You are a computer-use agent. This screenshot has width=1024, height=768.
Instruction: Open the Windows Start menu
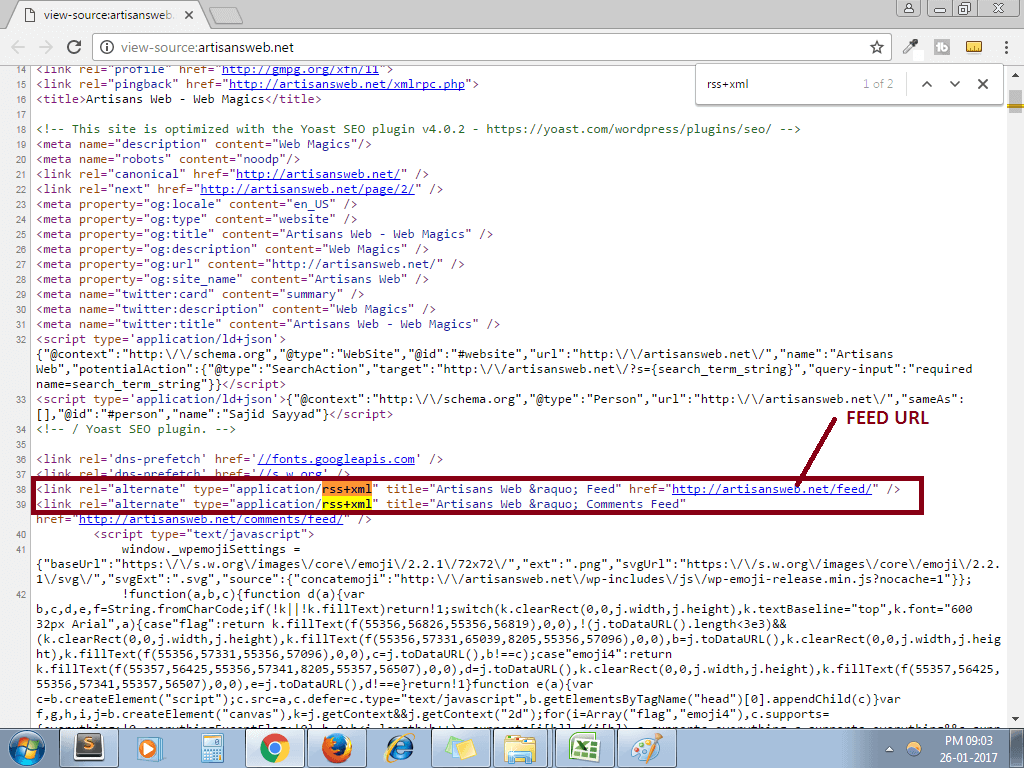(x=26, y=748)
